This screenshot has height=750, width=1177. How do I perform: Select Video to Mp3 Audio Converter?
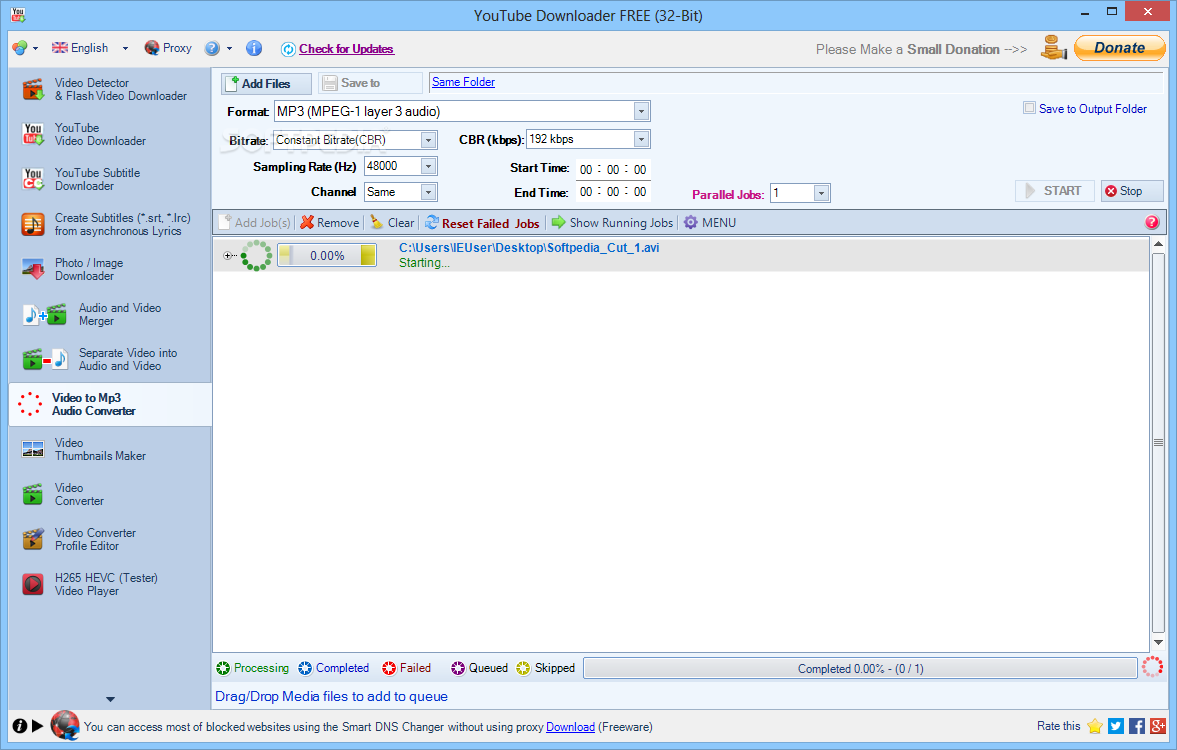pos(110,405)
